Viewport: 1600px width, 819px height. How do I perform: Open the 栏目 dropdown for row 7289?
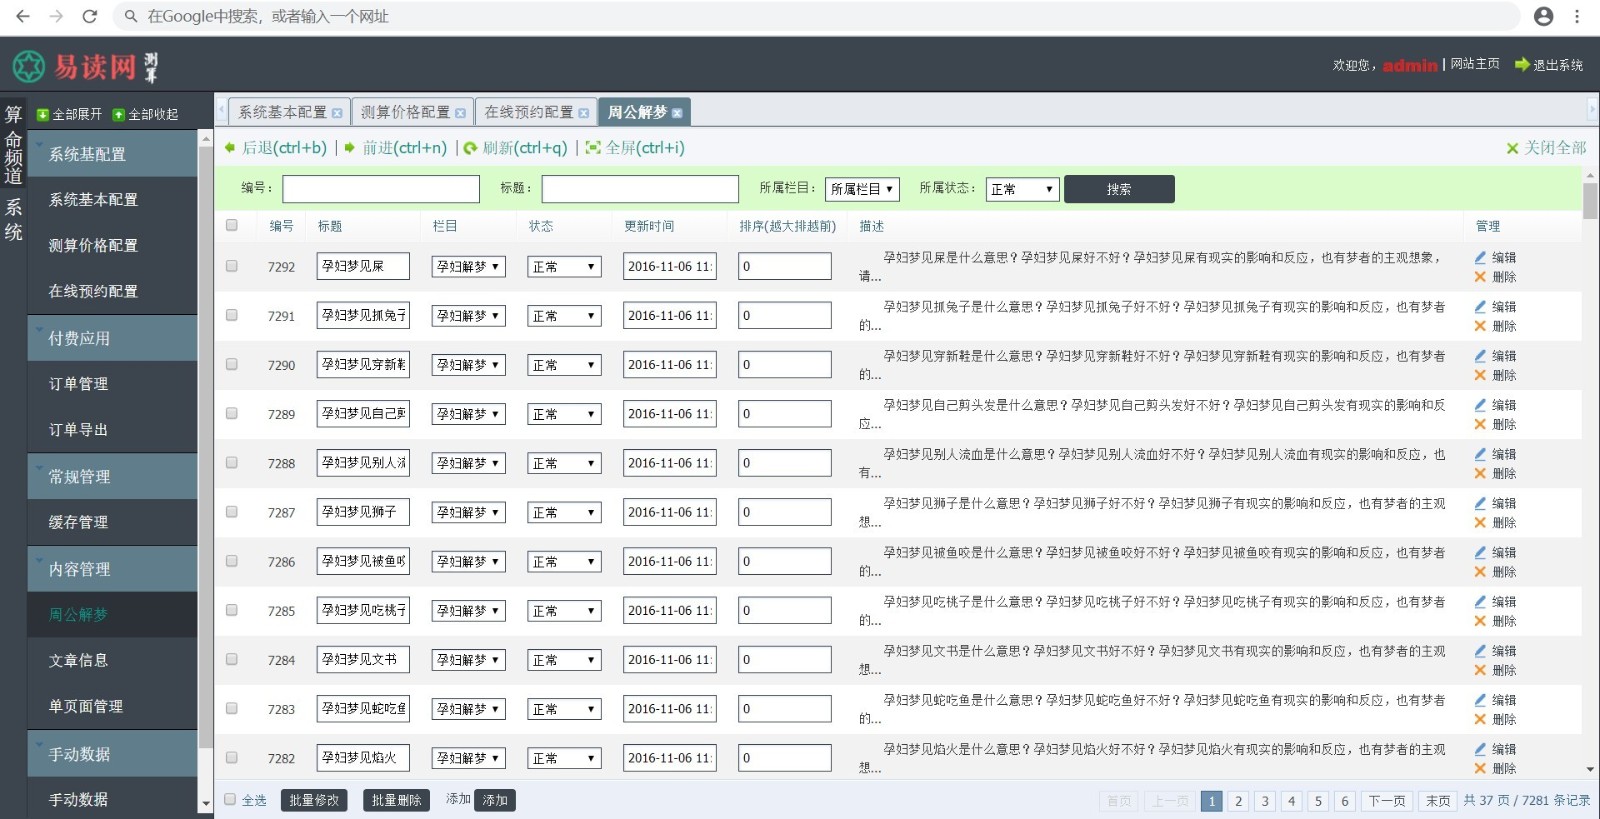(468, 414)
